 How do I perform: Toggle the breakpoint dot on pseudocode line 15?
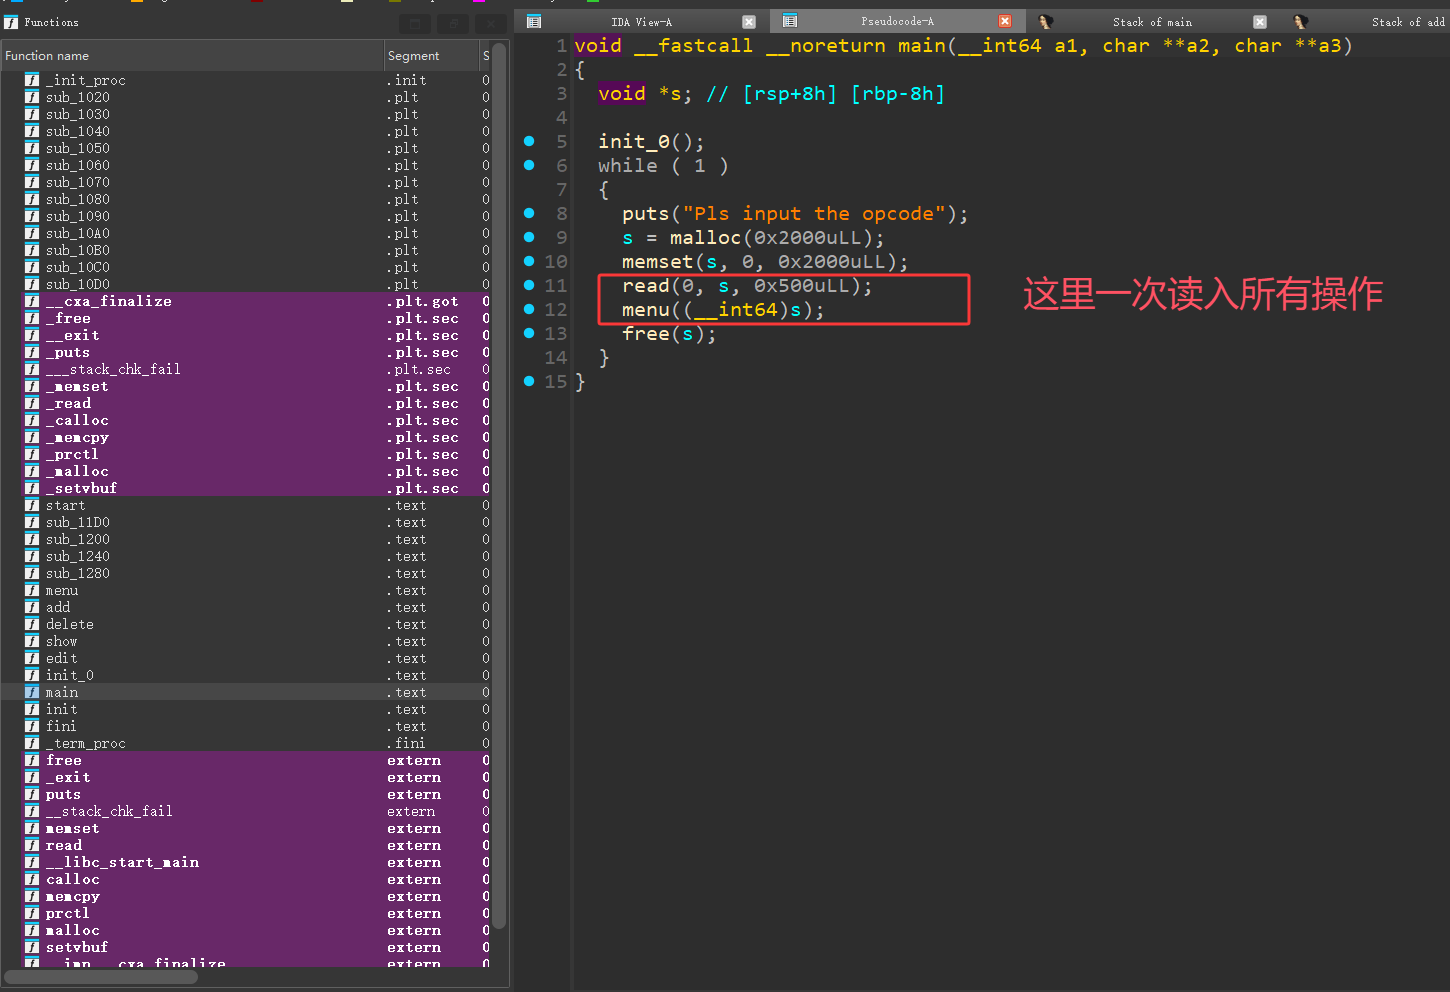coord(529,381)
